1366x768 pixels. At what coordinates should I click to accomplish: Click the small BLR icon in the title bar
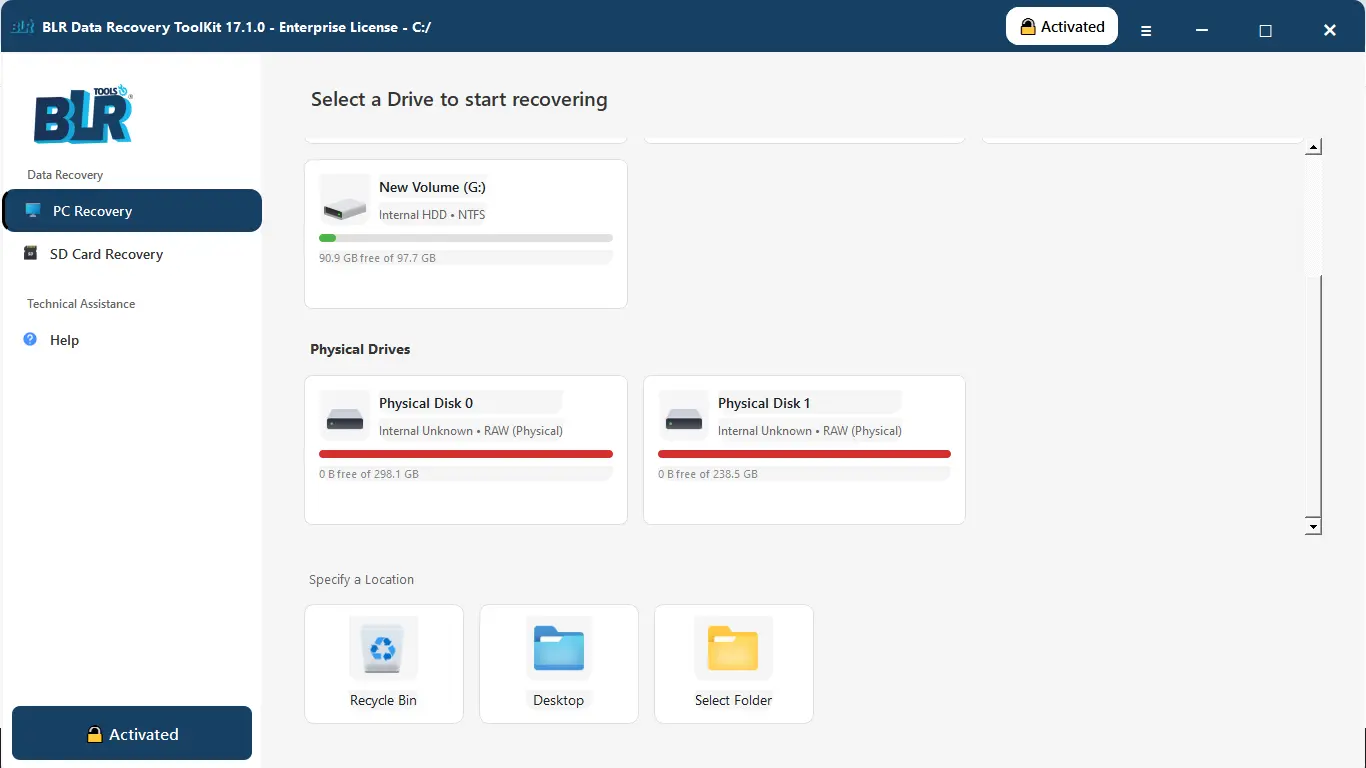click(x=22, y=27)
